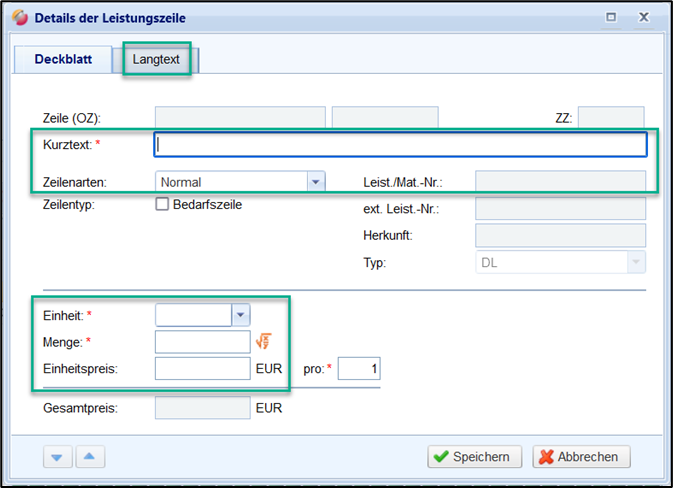Click the up arrow navigation button

(90, 457)
